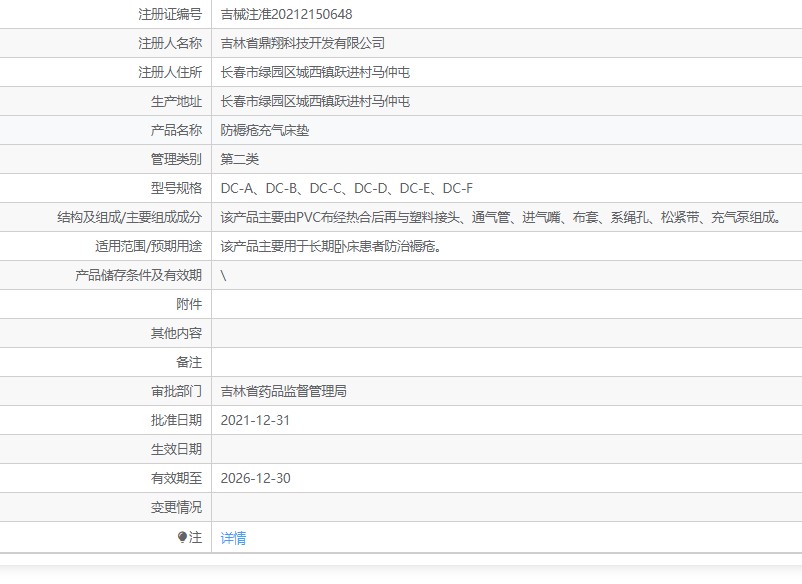Select registrant name 吉林省鼎翔科技开发有限公司
Image resolution: width=802 pixels, height=584 pixels.
click(x=303, y=43)
